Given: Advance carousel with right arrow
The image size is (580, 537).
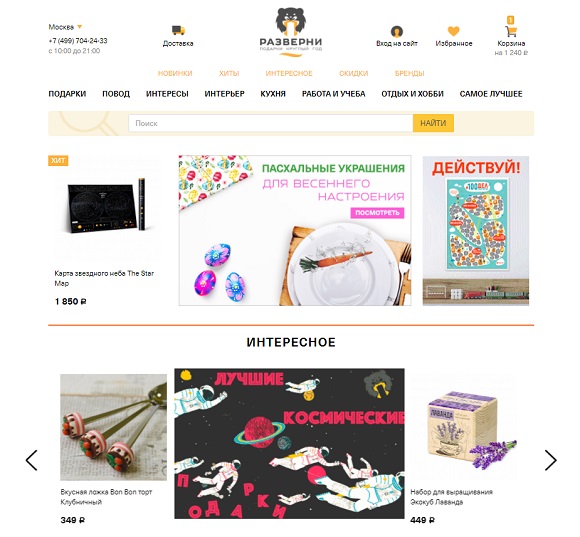Looking at the screenshot, I should pyautogui.click(x=550, y=460).
